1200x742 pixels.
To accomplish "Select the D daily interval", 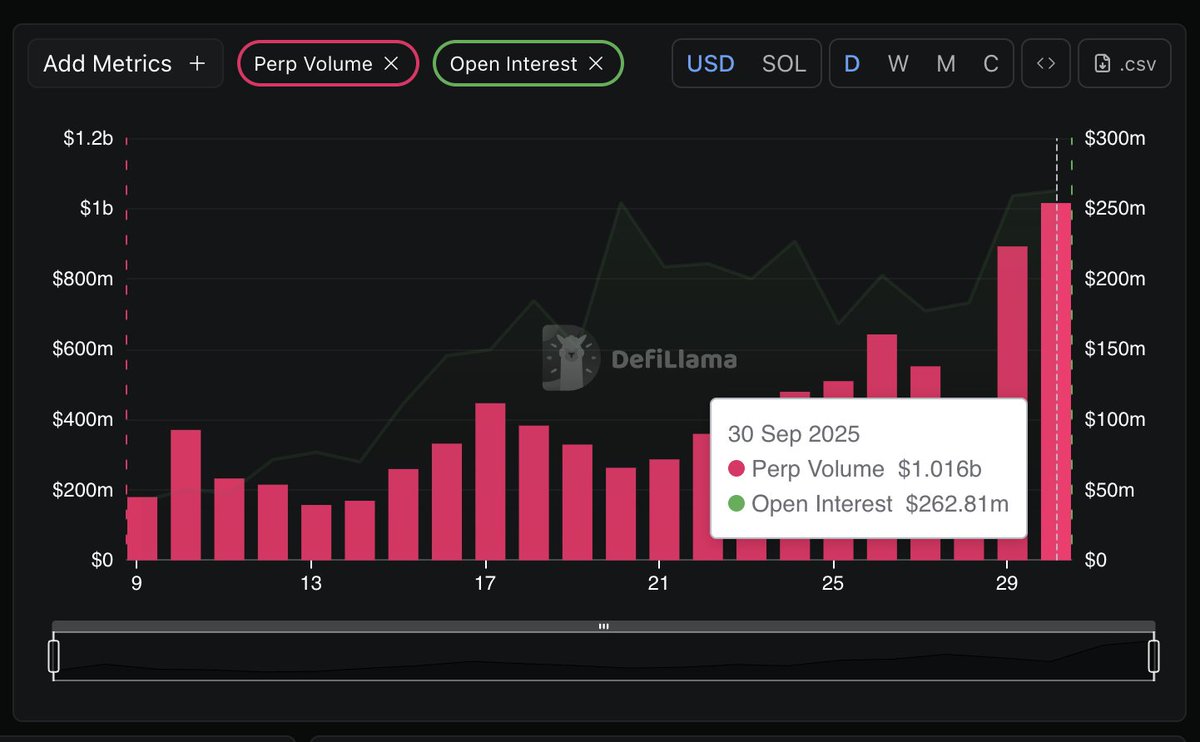I will [x=851, y=63].
